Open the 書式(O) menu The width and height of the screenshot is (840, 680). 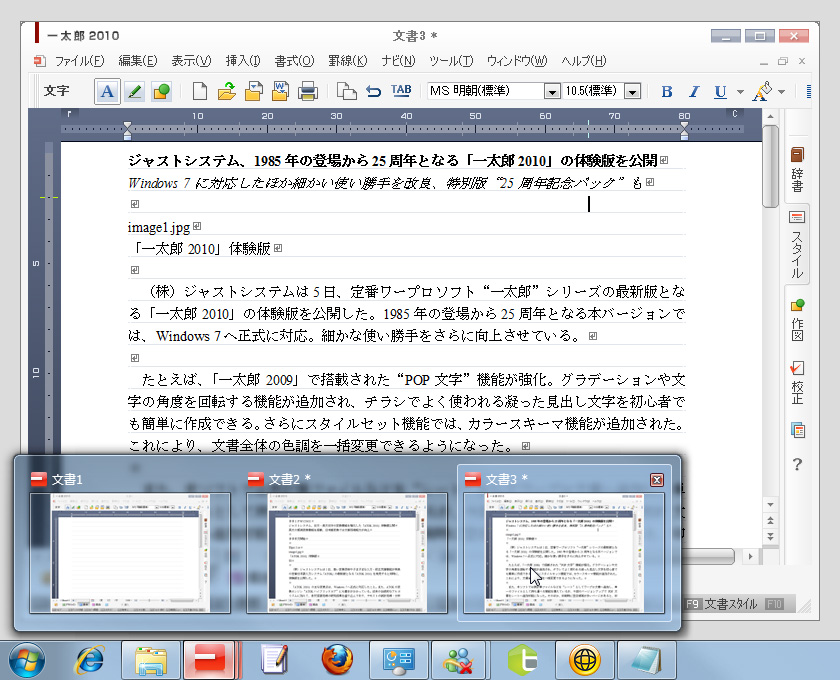[294, 61]
